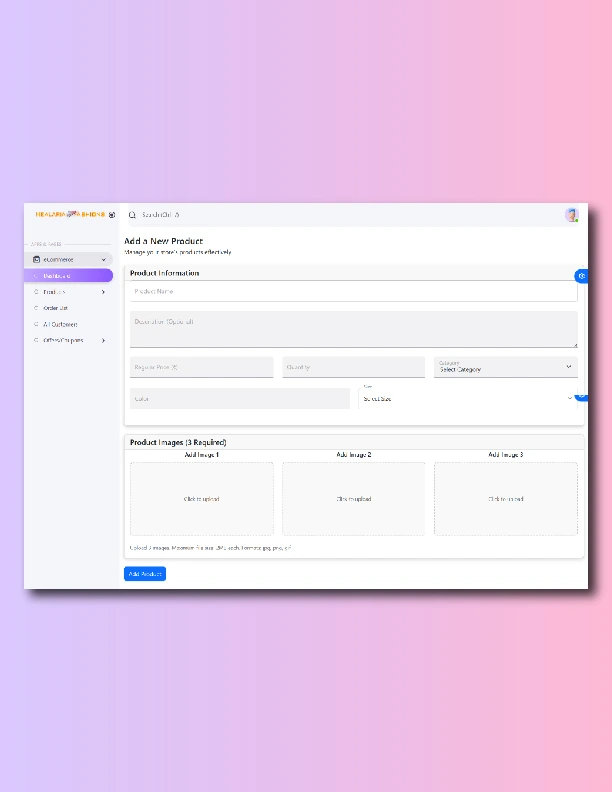Open the user profile avatar

click(x=571, y=215)
